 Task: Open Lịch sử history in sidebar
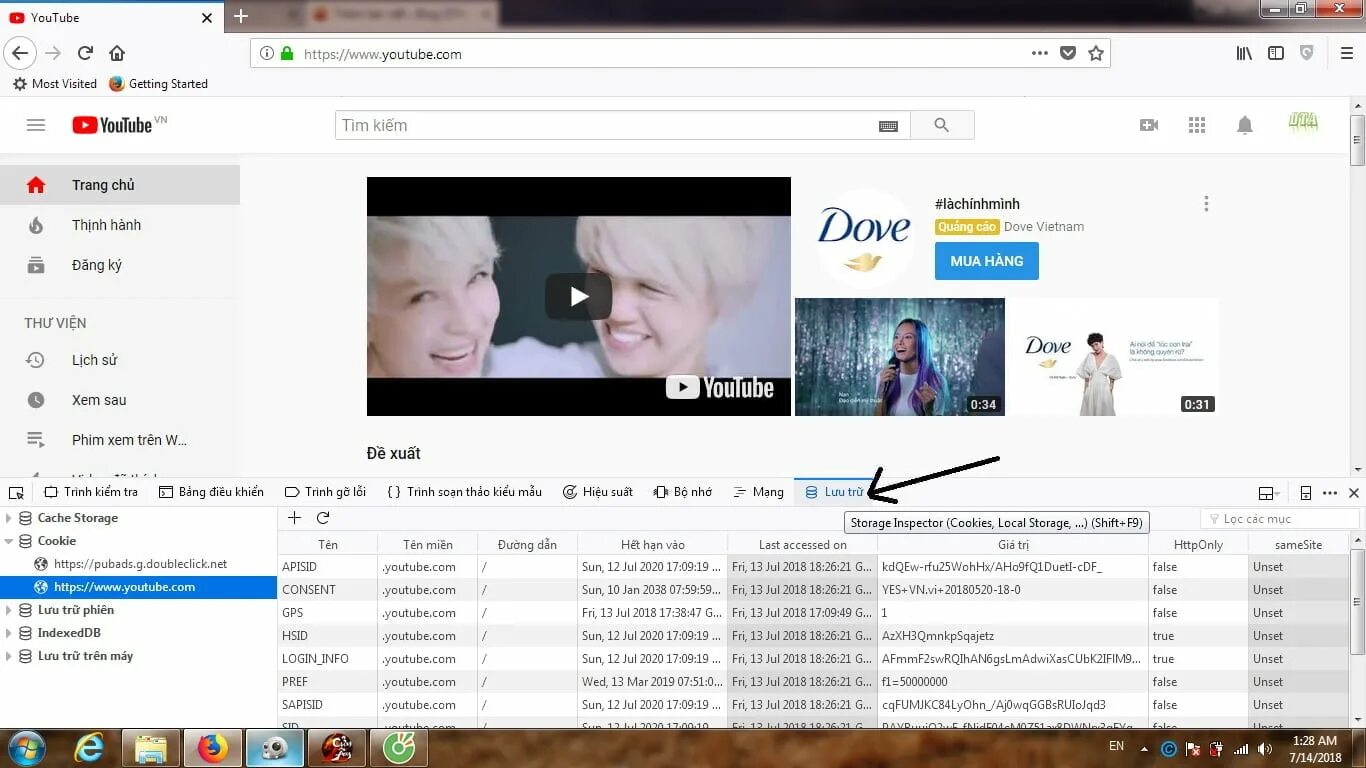120,360
